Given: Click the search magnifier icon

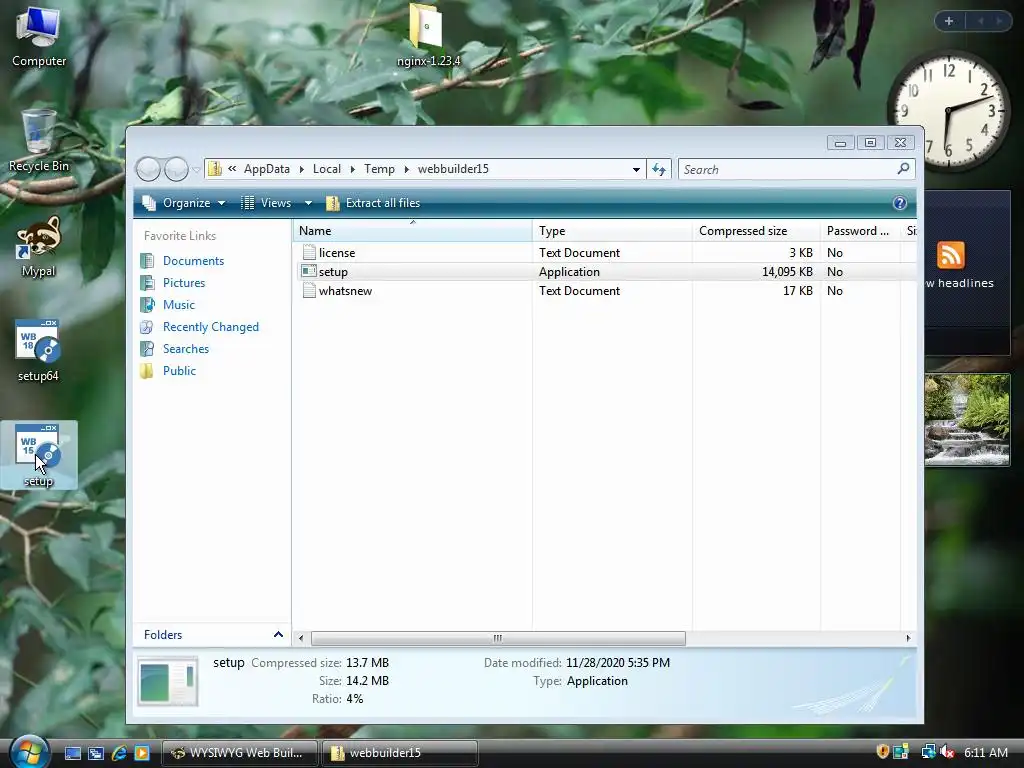Looking at the screenshot, I should click(x=903, y=169).
